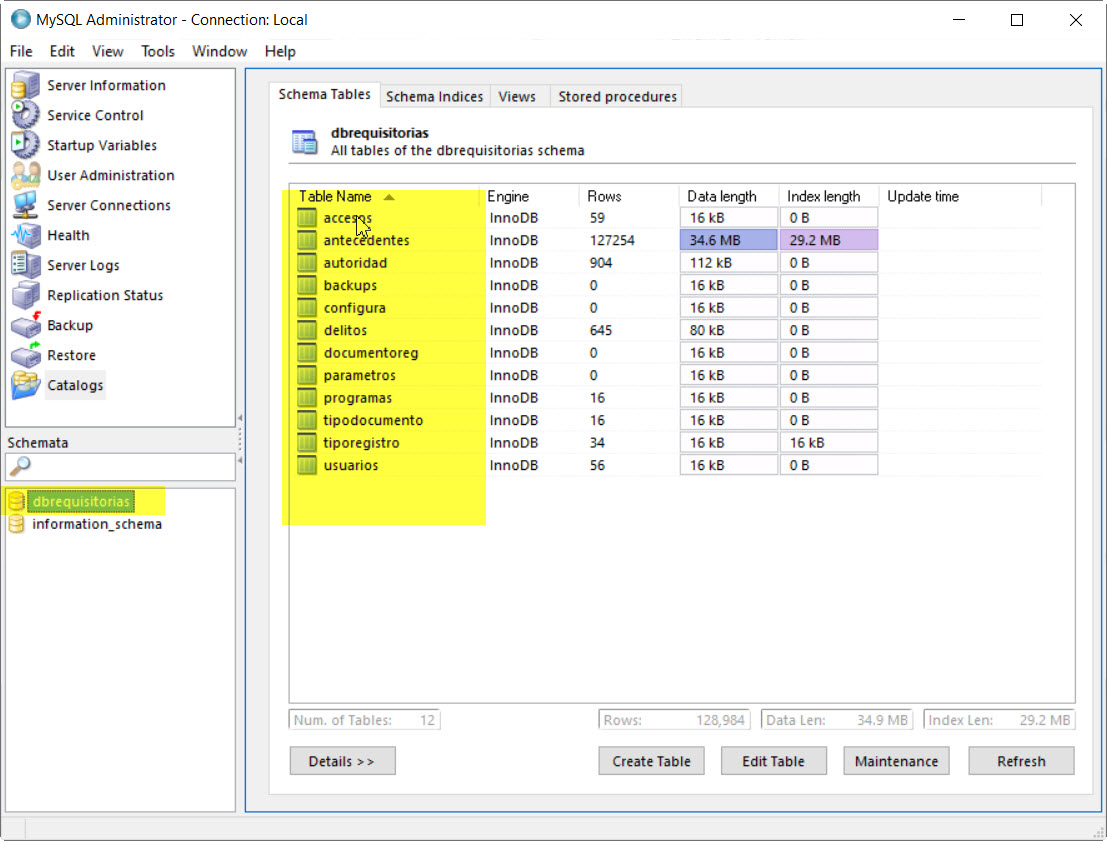The width and height of the screenshot is (1107, 841).
Task: Click the Schemata search input field
Action: tap(120, 467)
